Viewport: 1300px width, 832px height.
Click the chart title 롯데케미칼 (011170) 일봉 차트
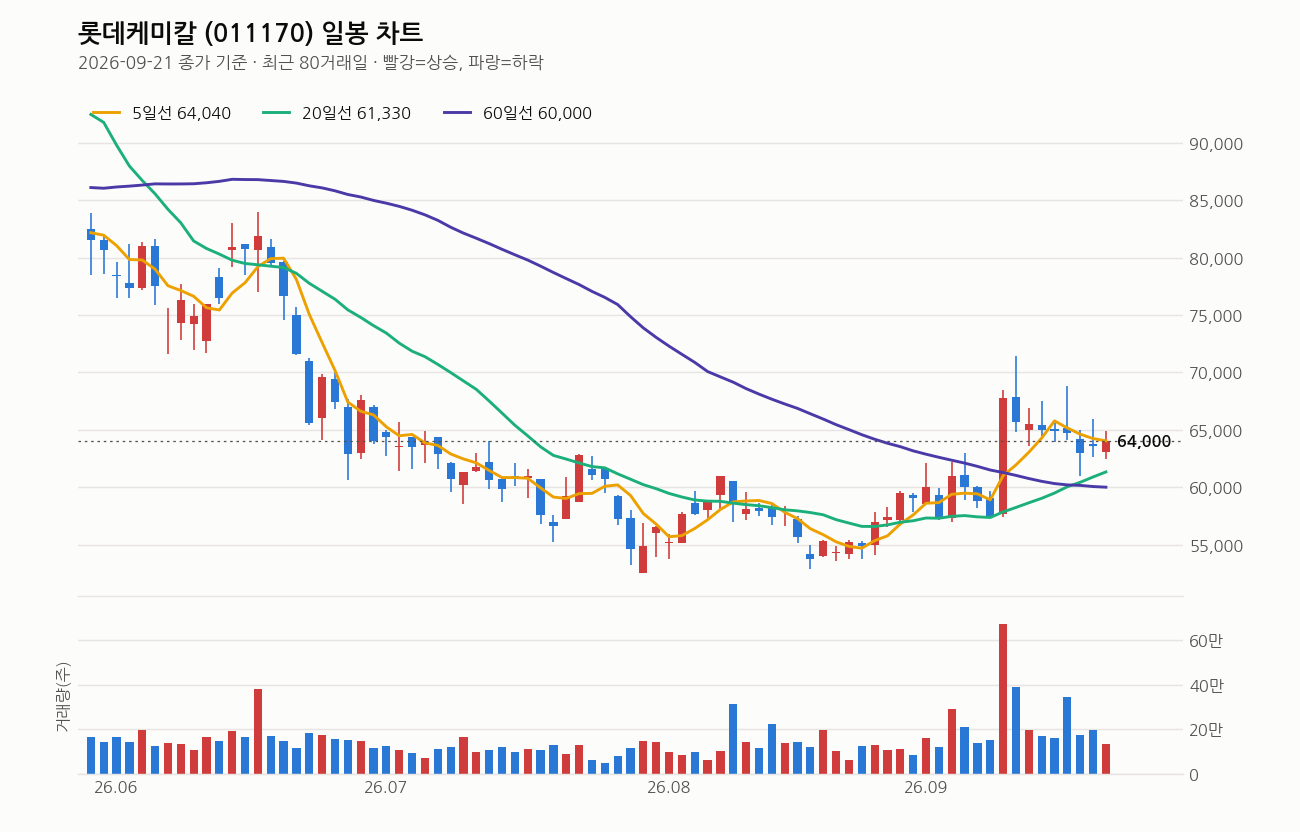(x=250, y=33)
